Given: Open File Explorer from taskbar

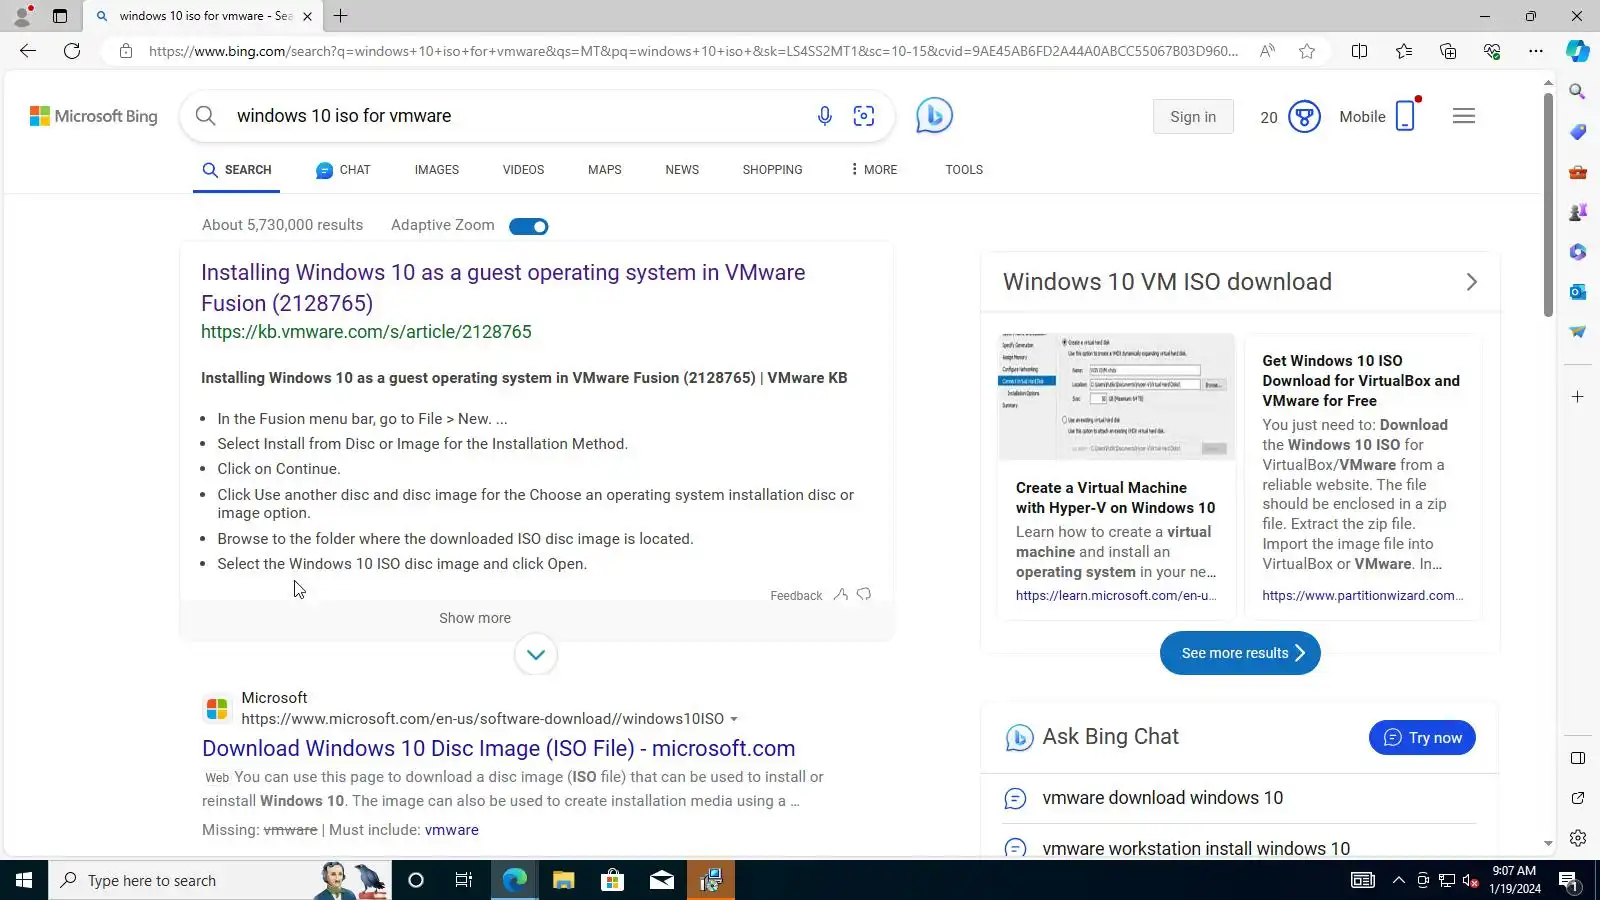Looking at the screenshot, I should click(x=563, y=880).
